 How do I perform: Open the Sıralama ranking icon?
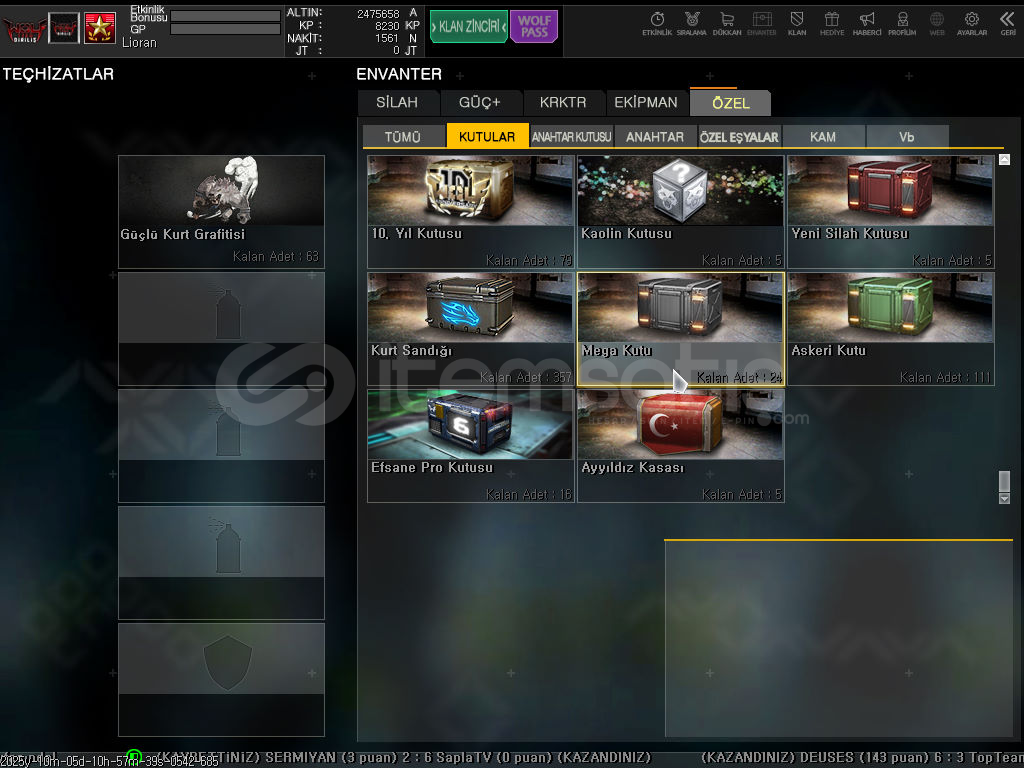(x=691, y=23)
